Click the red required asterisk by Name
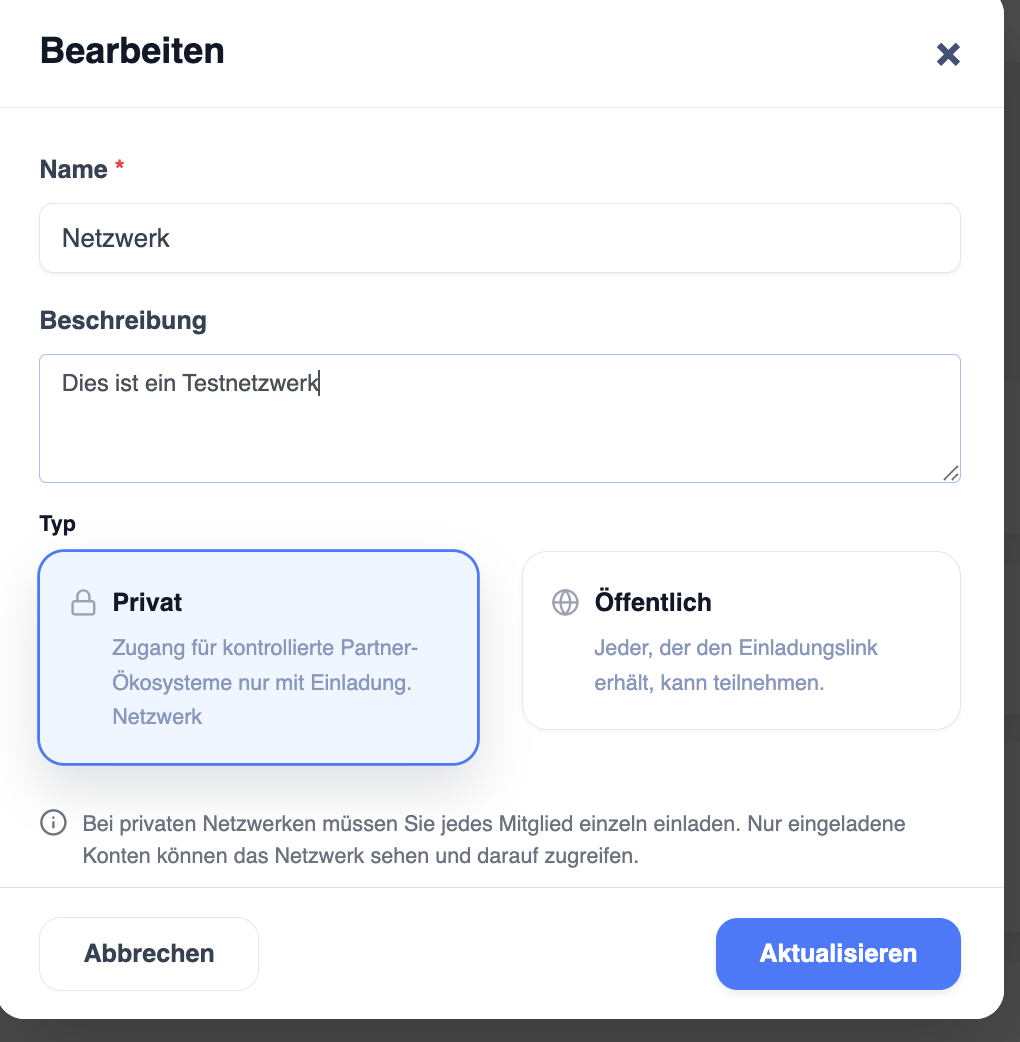The height and width of the screenshot is (1042, 1020). (x=120, y=164)
